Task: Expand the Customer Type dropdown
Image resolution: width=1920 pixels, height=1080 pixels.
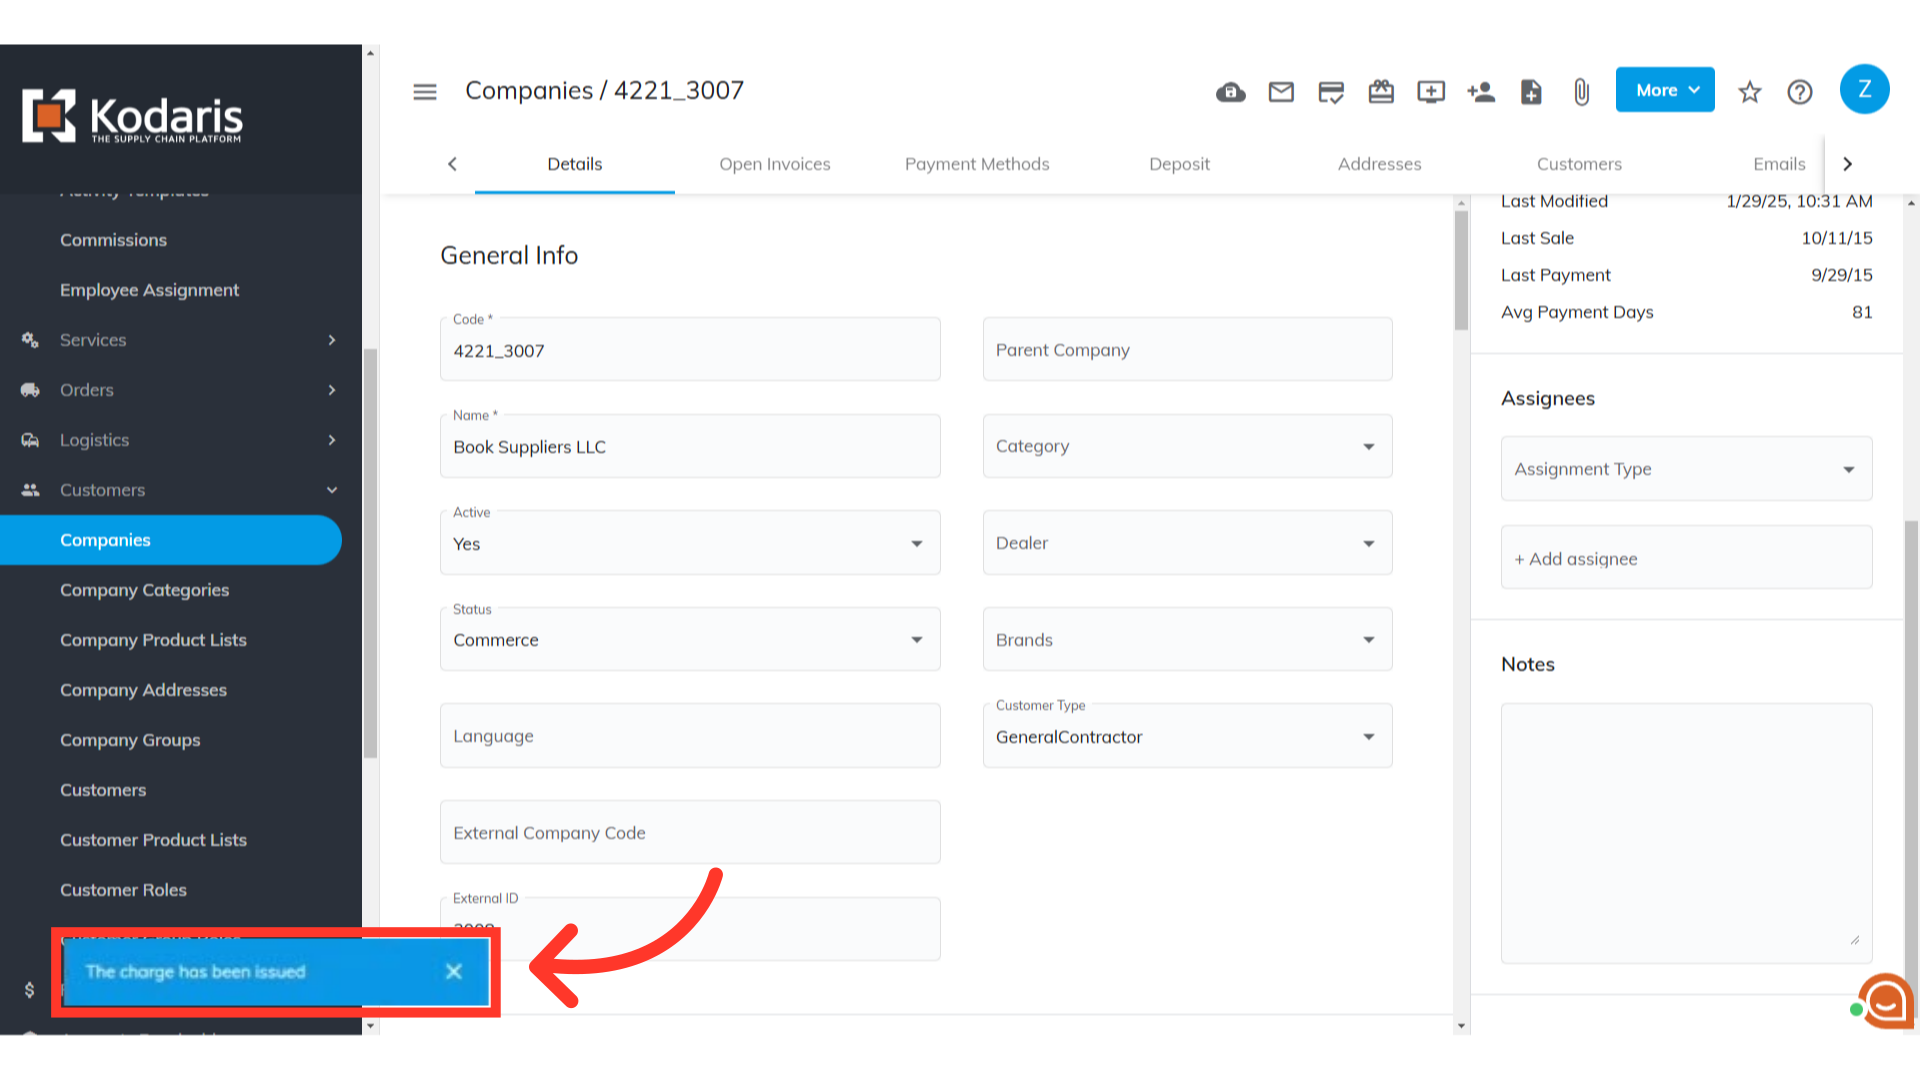Action: coord(1187,736)
